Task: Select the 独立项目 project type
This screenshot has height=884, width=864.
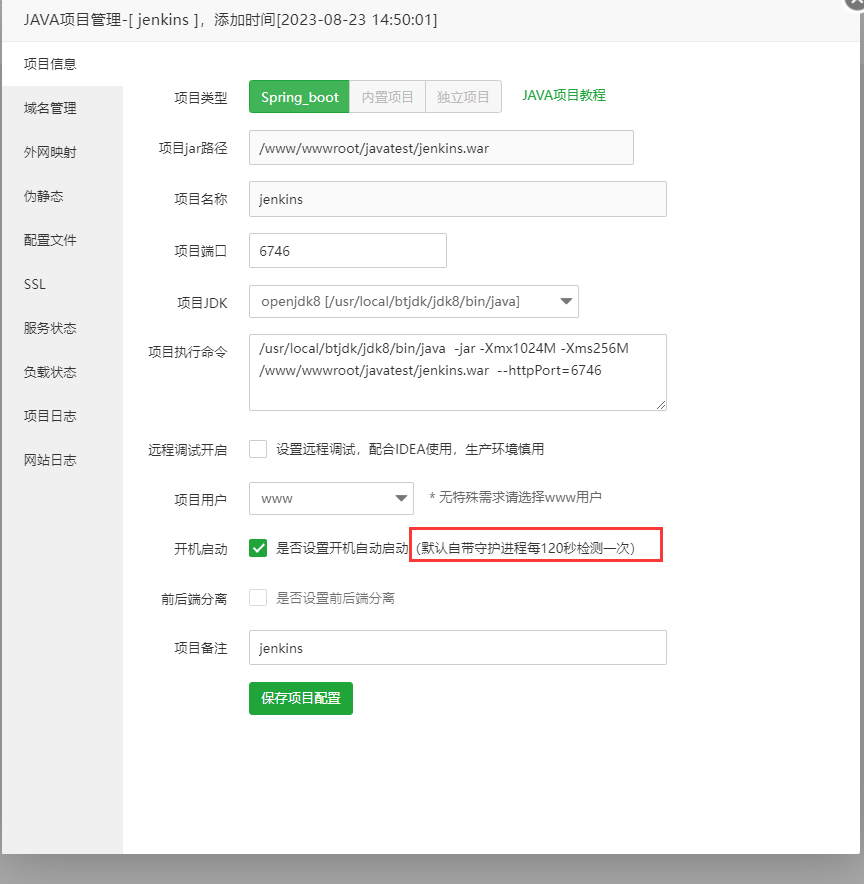Action: click(x=463, y=96)
